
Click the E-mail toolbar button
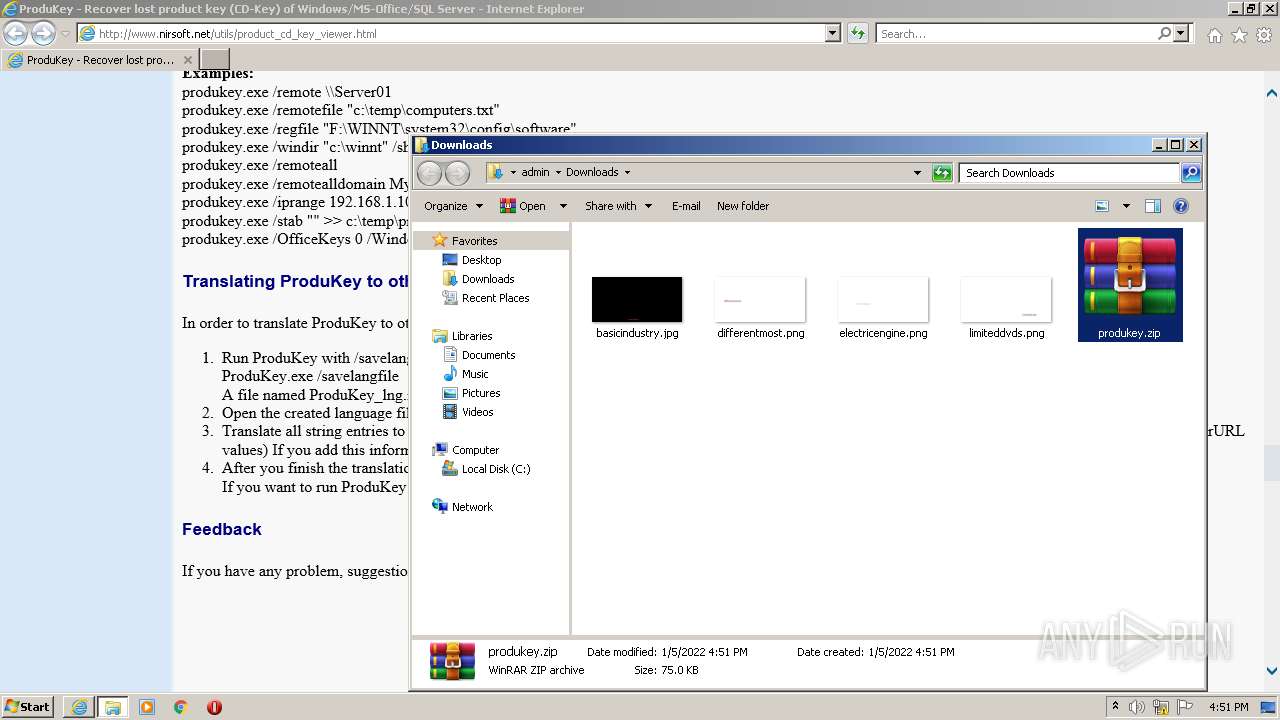[686, 206]
